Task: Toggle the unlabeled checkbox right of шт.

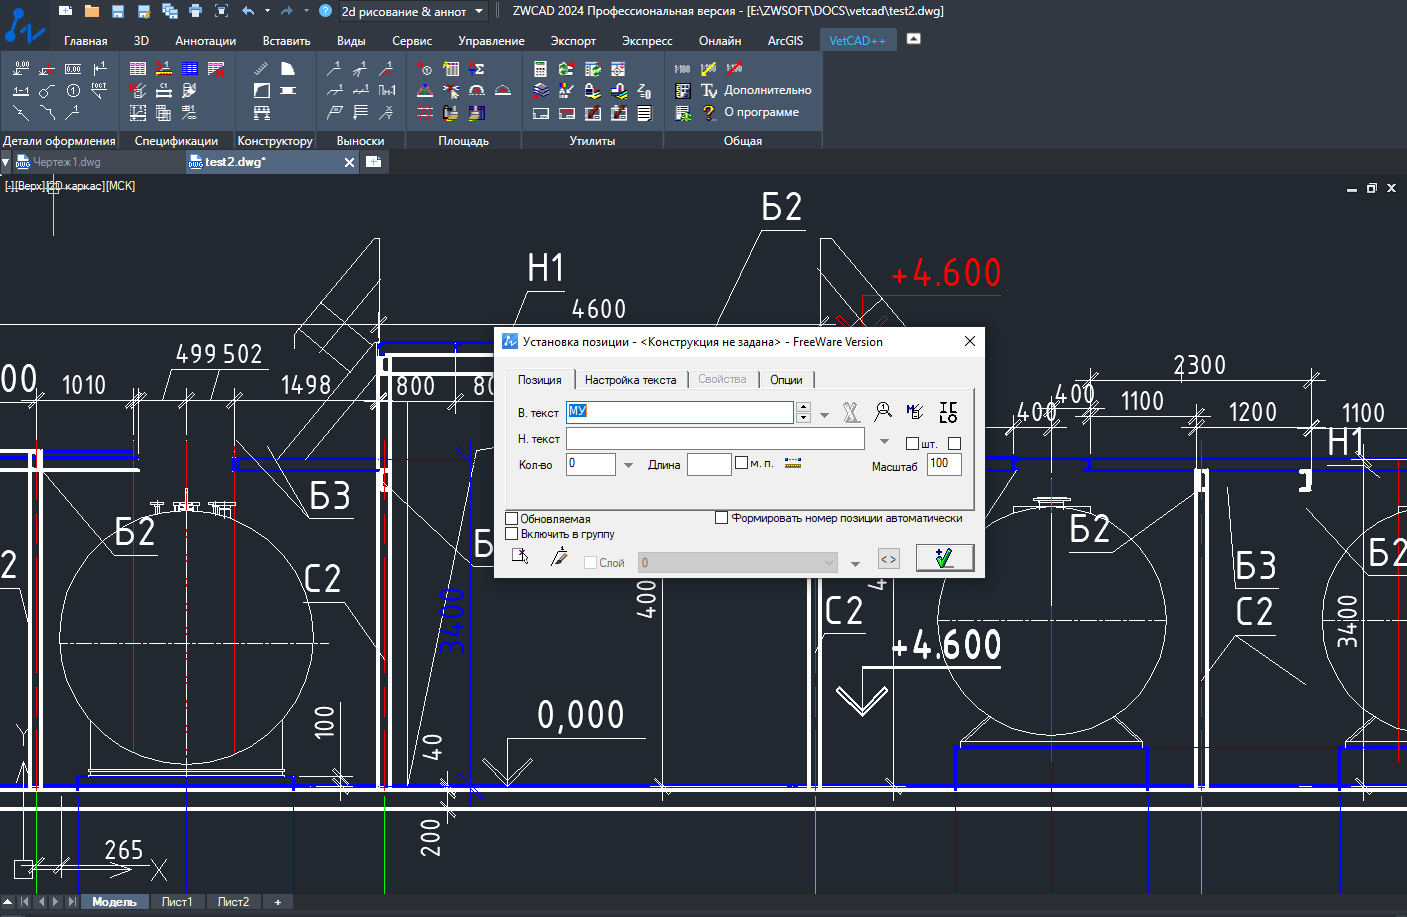Action: coord(954,443)
